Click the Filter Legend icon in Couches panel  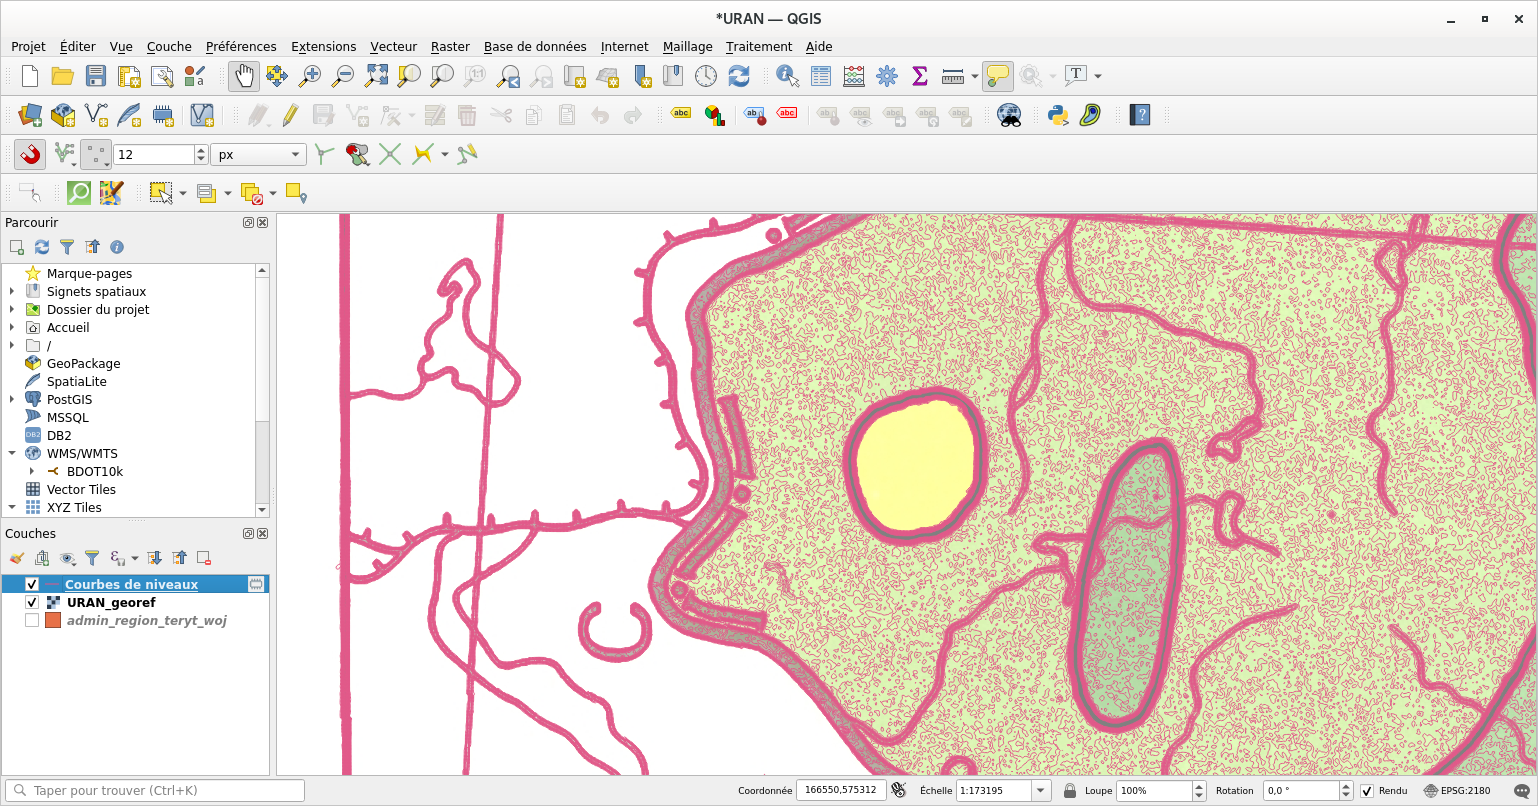pyautogui.click(x=92, y=557)
